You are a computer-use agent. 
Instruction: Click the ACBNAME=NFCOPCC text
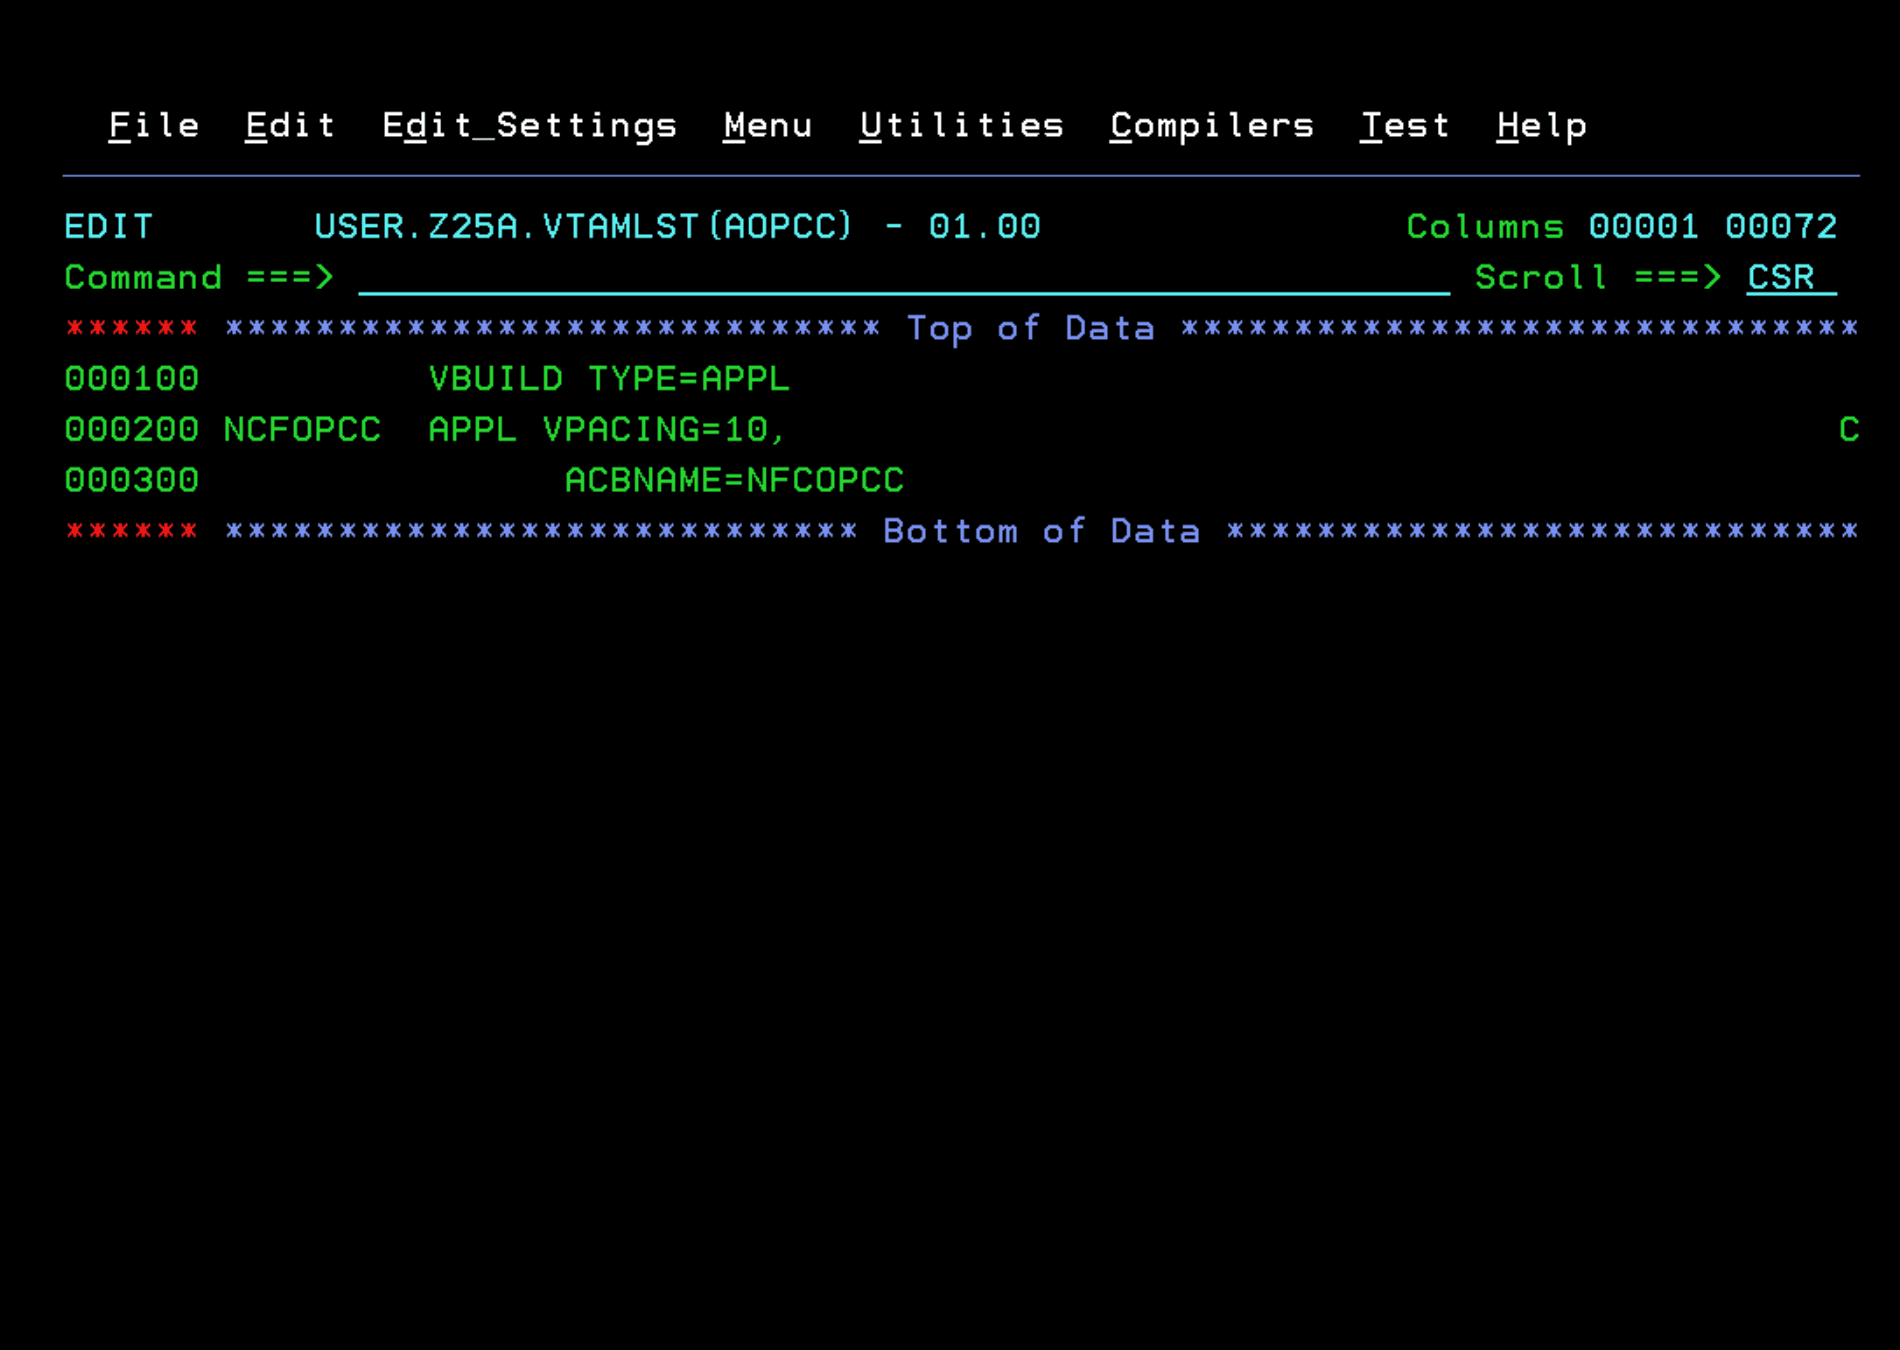click(735, 480)
